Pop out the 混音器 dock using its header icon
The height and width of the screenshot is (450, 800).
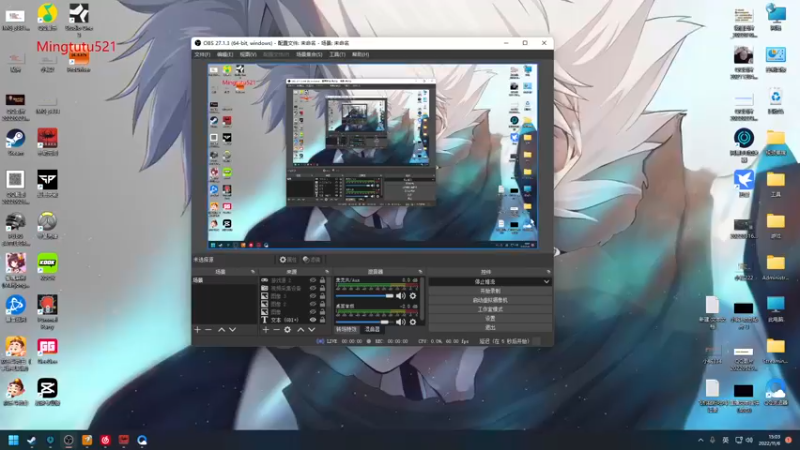click(x=420, y=272)
